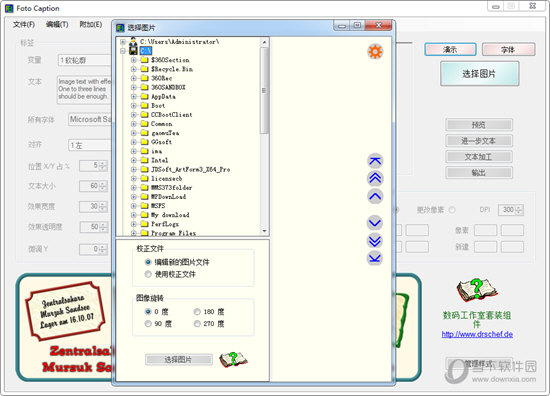The width and height of the screenshot is (550, 396).
Task: Jump to last image with bottom arrow
Action: (375, 259)
